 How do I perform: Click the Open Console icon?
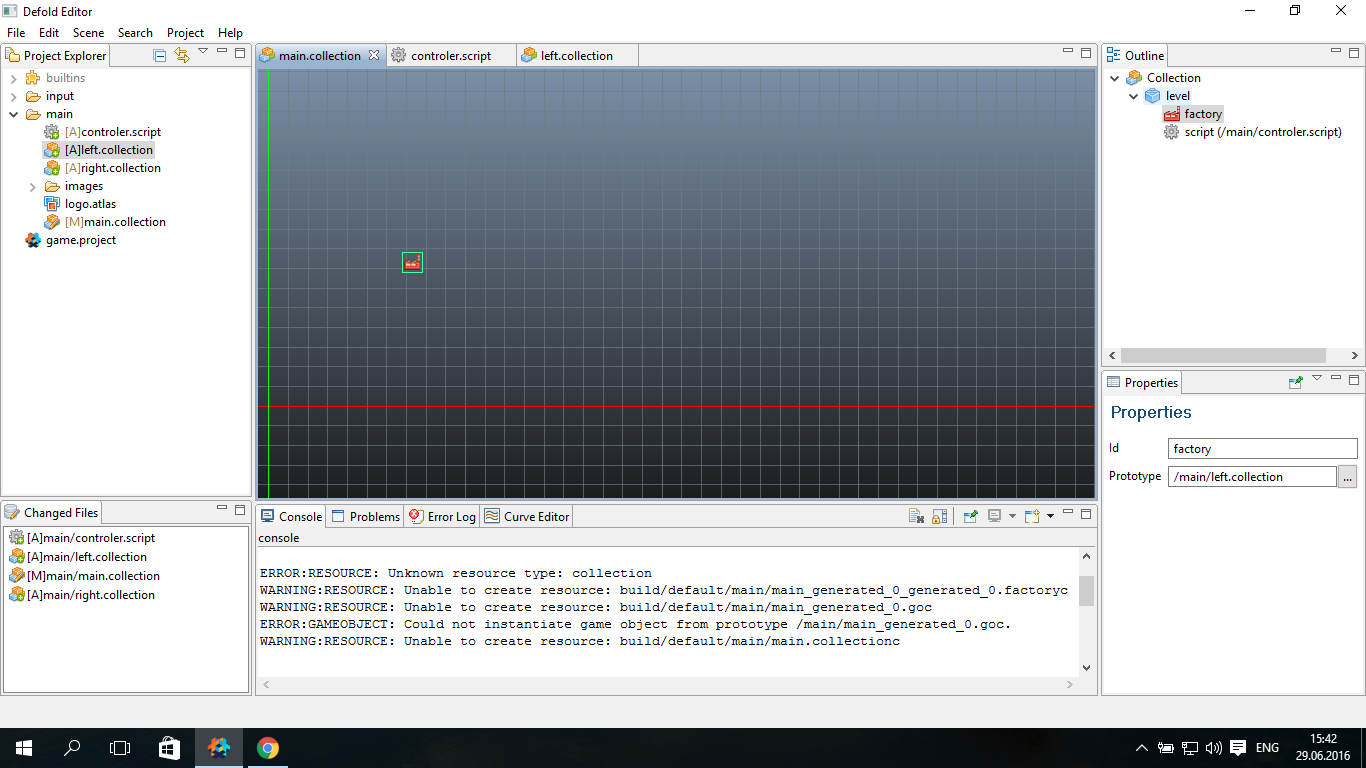point(1032,516)
